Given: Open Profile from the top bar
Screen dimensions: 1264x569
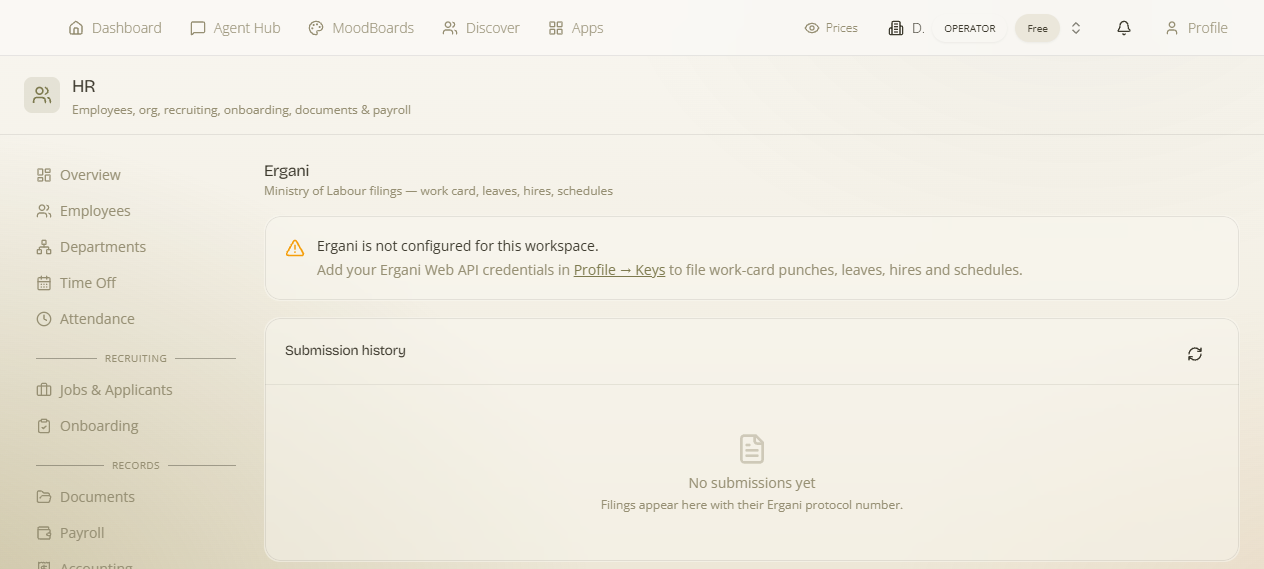Looking at the screenshot, I should pyautogui.click(x=1196, y=28).
